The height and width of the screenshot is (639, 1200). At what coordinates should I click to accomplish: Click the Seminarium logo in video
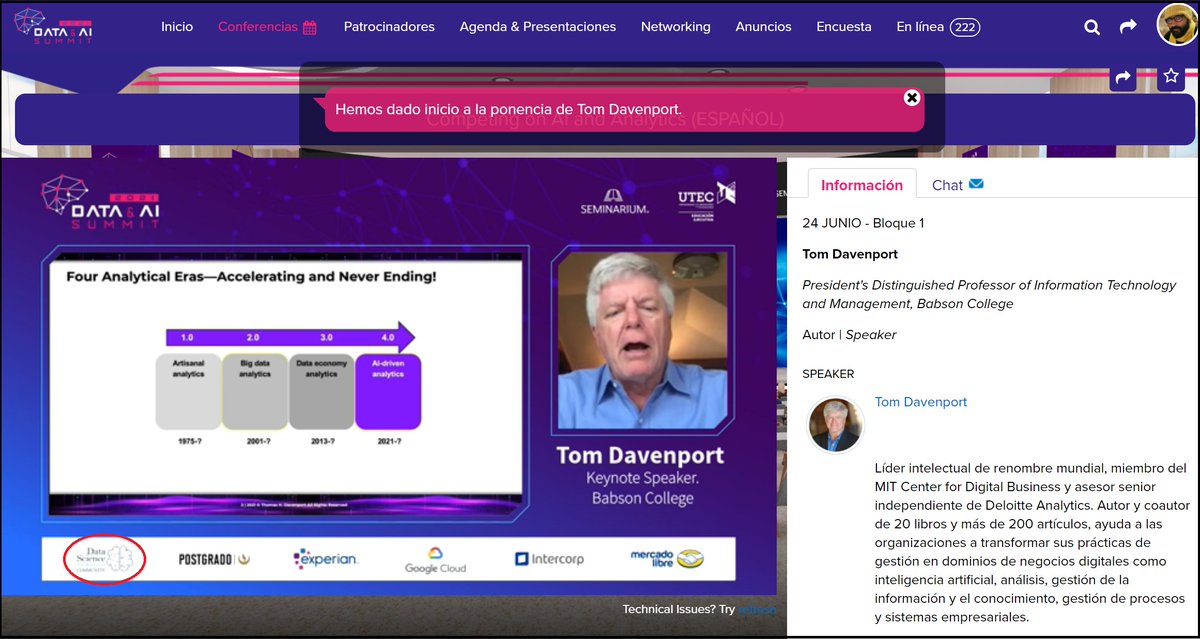click(x=614, y=201)
